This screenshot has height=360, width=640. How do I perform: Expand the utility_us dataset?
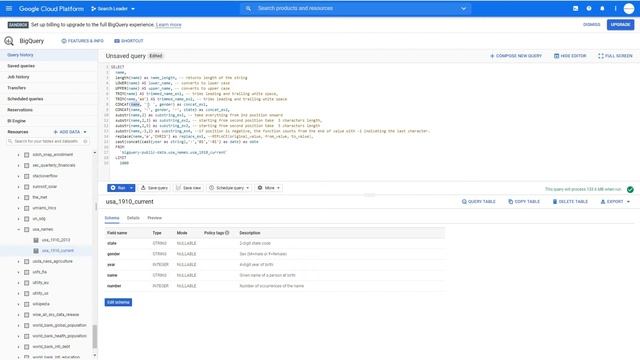tap(18, 294)
